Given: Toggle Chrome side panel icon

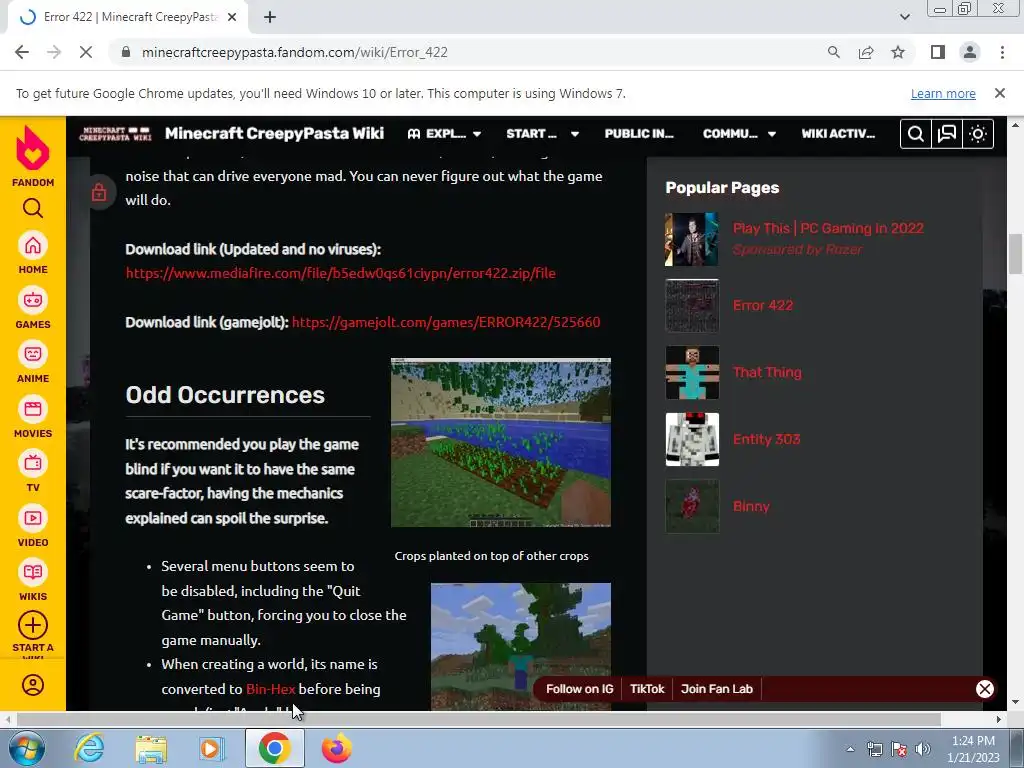Looking at the screenshot, I should point(938,52).
